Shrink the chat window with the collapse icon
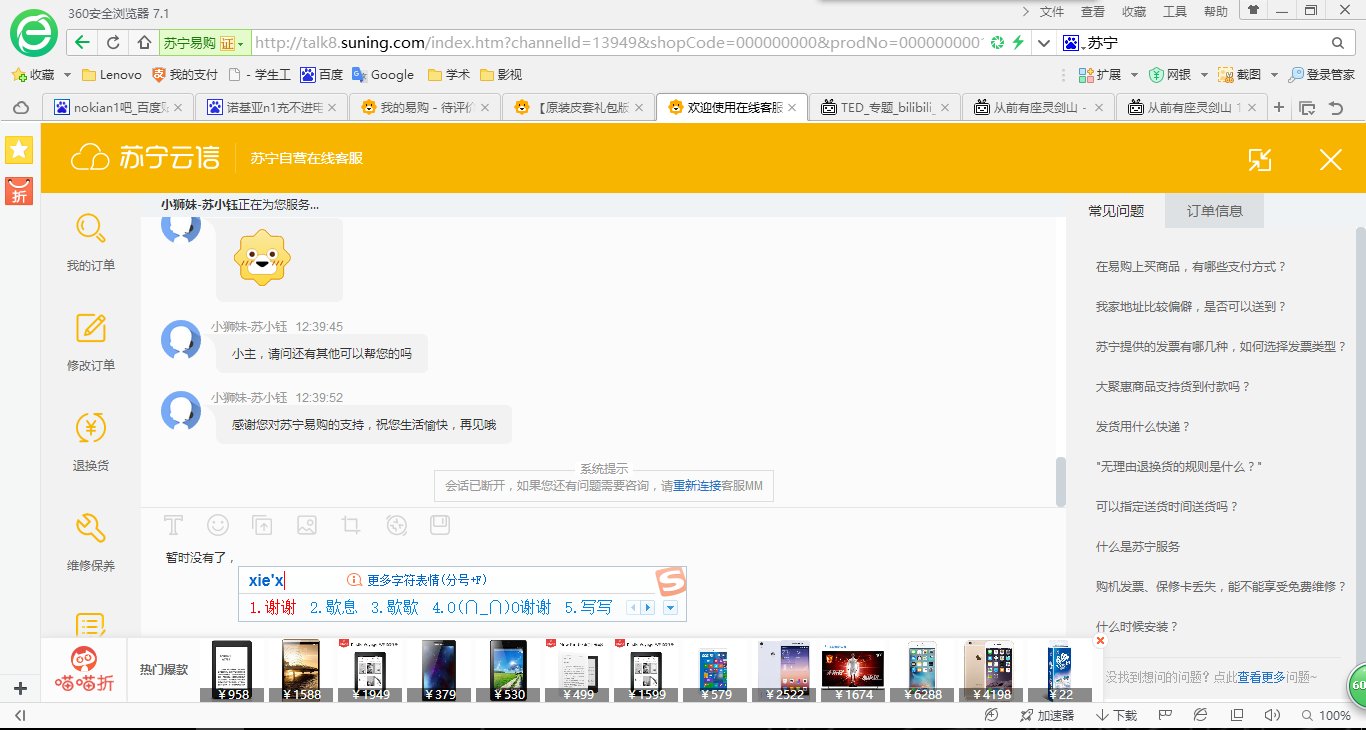The width and height of the screenshot is (1366, 730). tap(1260, 159)
